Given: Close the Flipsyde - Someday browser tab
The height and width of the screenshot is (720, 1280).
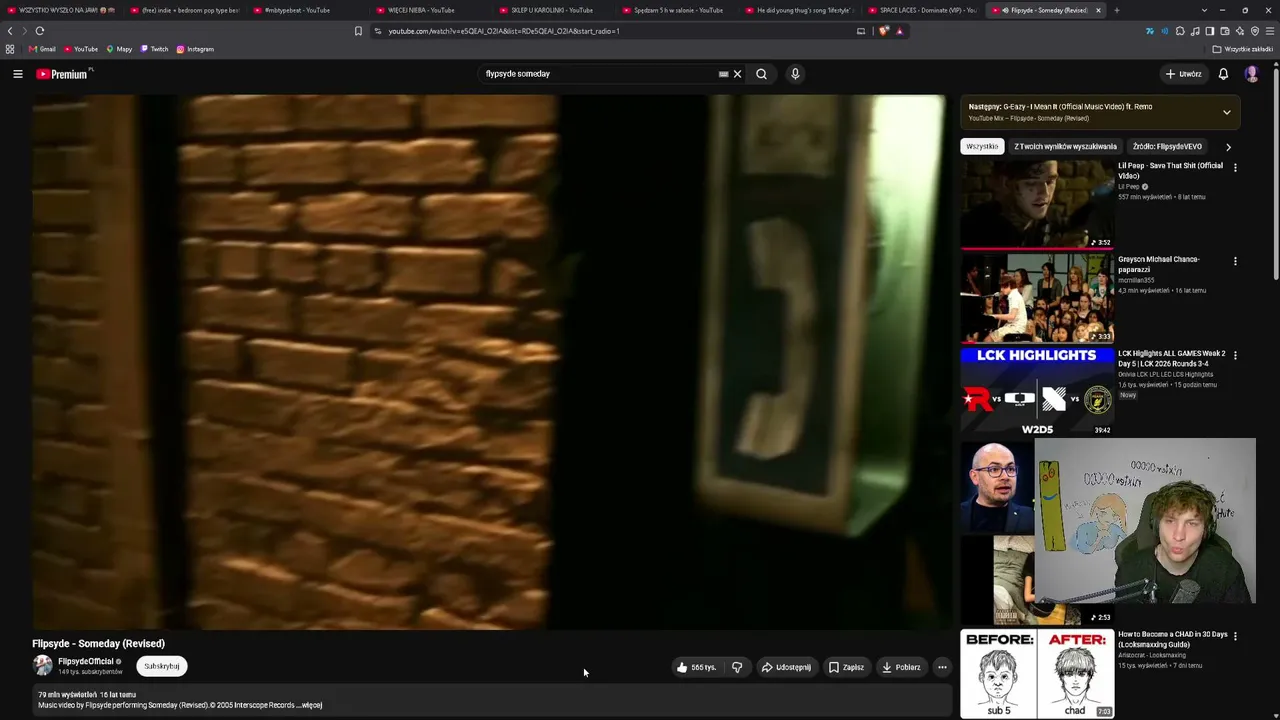Looking at the screenshot, I should tap(1098, 10).
